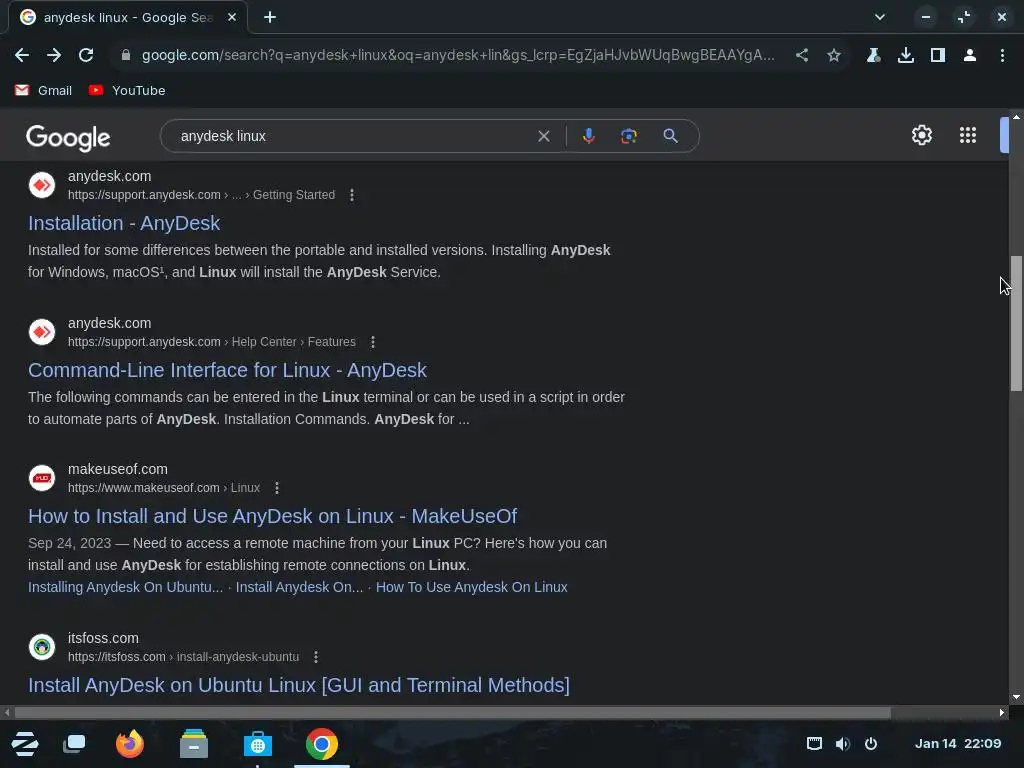Click the itsfoss.com site name

click(x=103, y=638)
